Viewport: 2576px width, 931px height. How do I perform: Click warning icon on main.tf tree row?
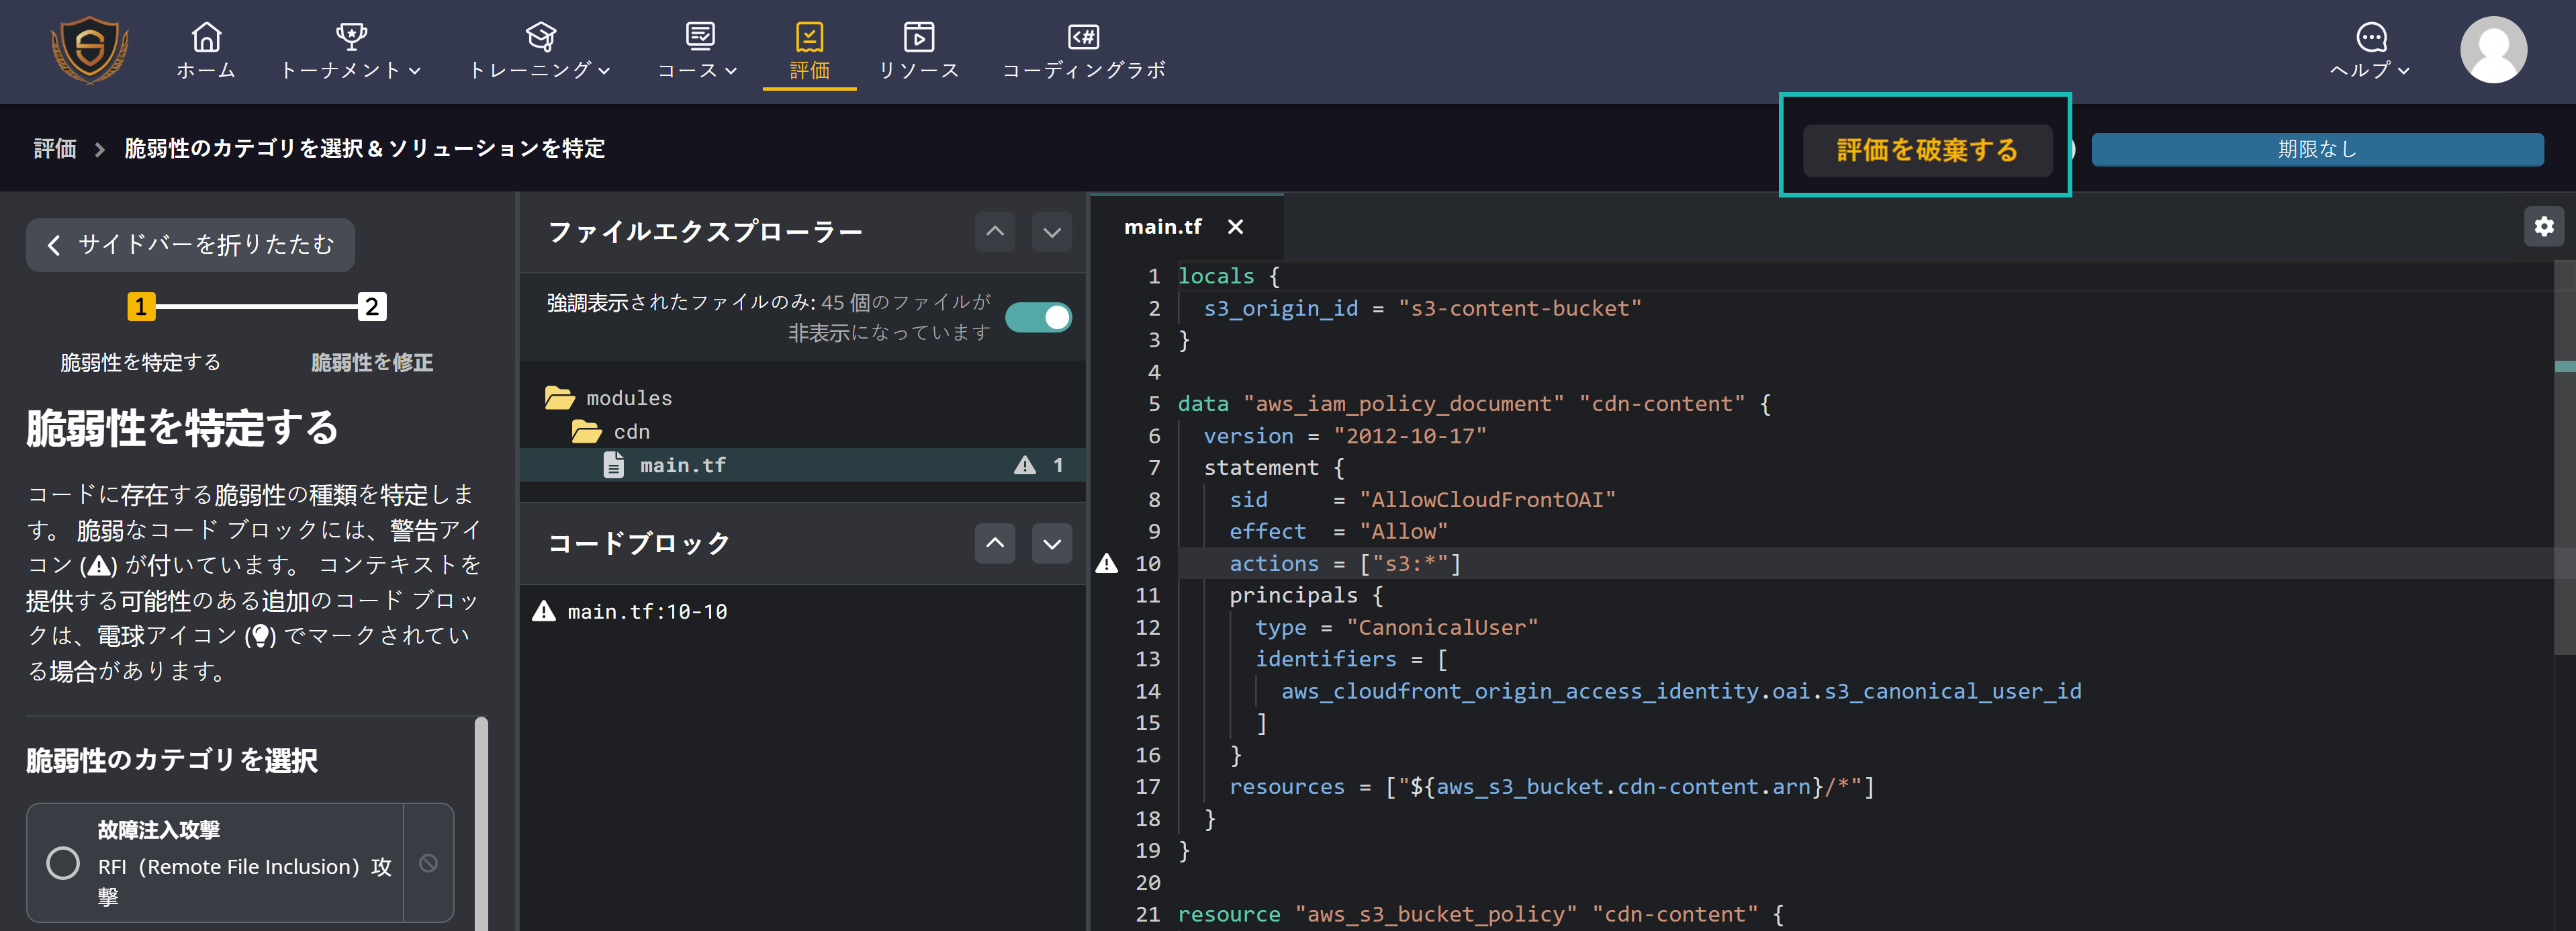(1025, 465)
